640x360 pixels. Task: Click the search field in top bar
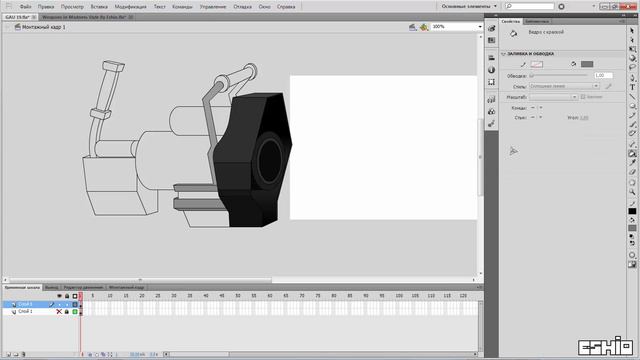pyautogui.click(x=529, y=6)
